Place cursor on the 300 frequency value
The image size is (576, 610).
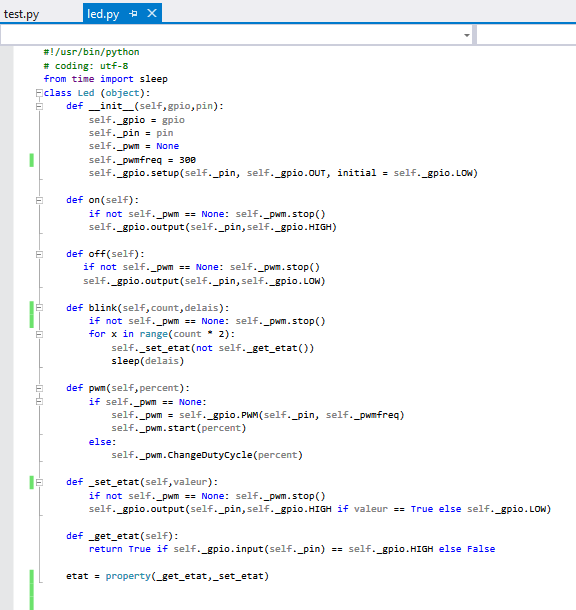187,160
